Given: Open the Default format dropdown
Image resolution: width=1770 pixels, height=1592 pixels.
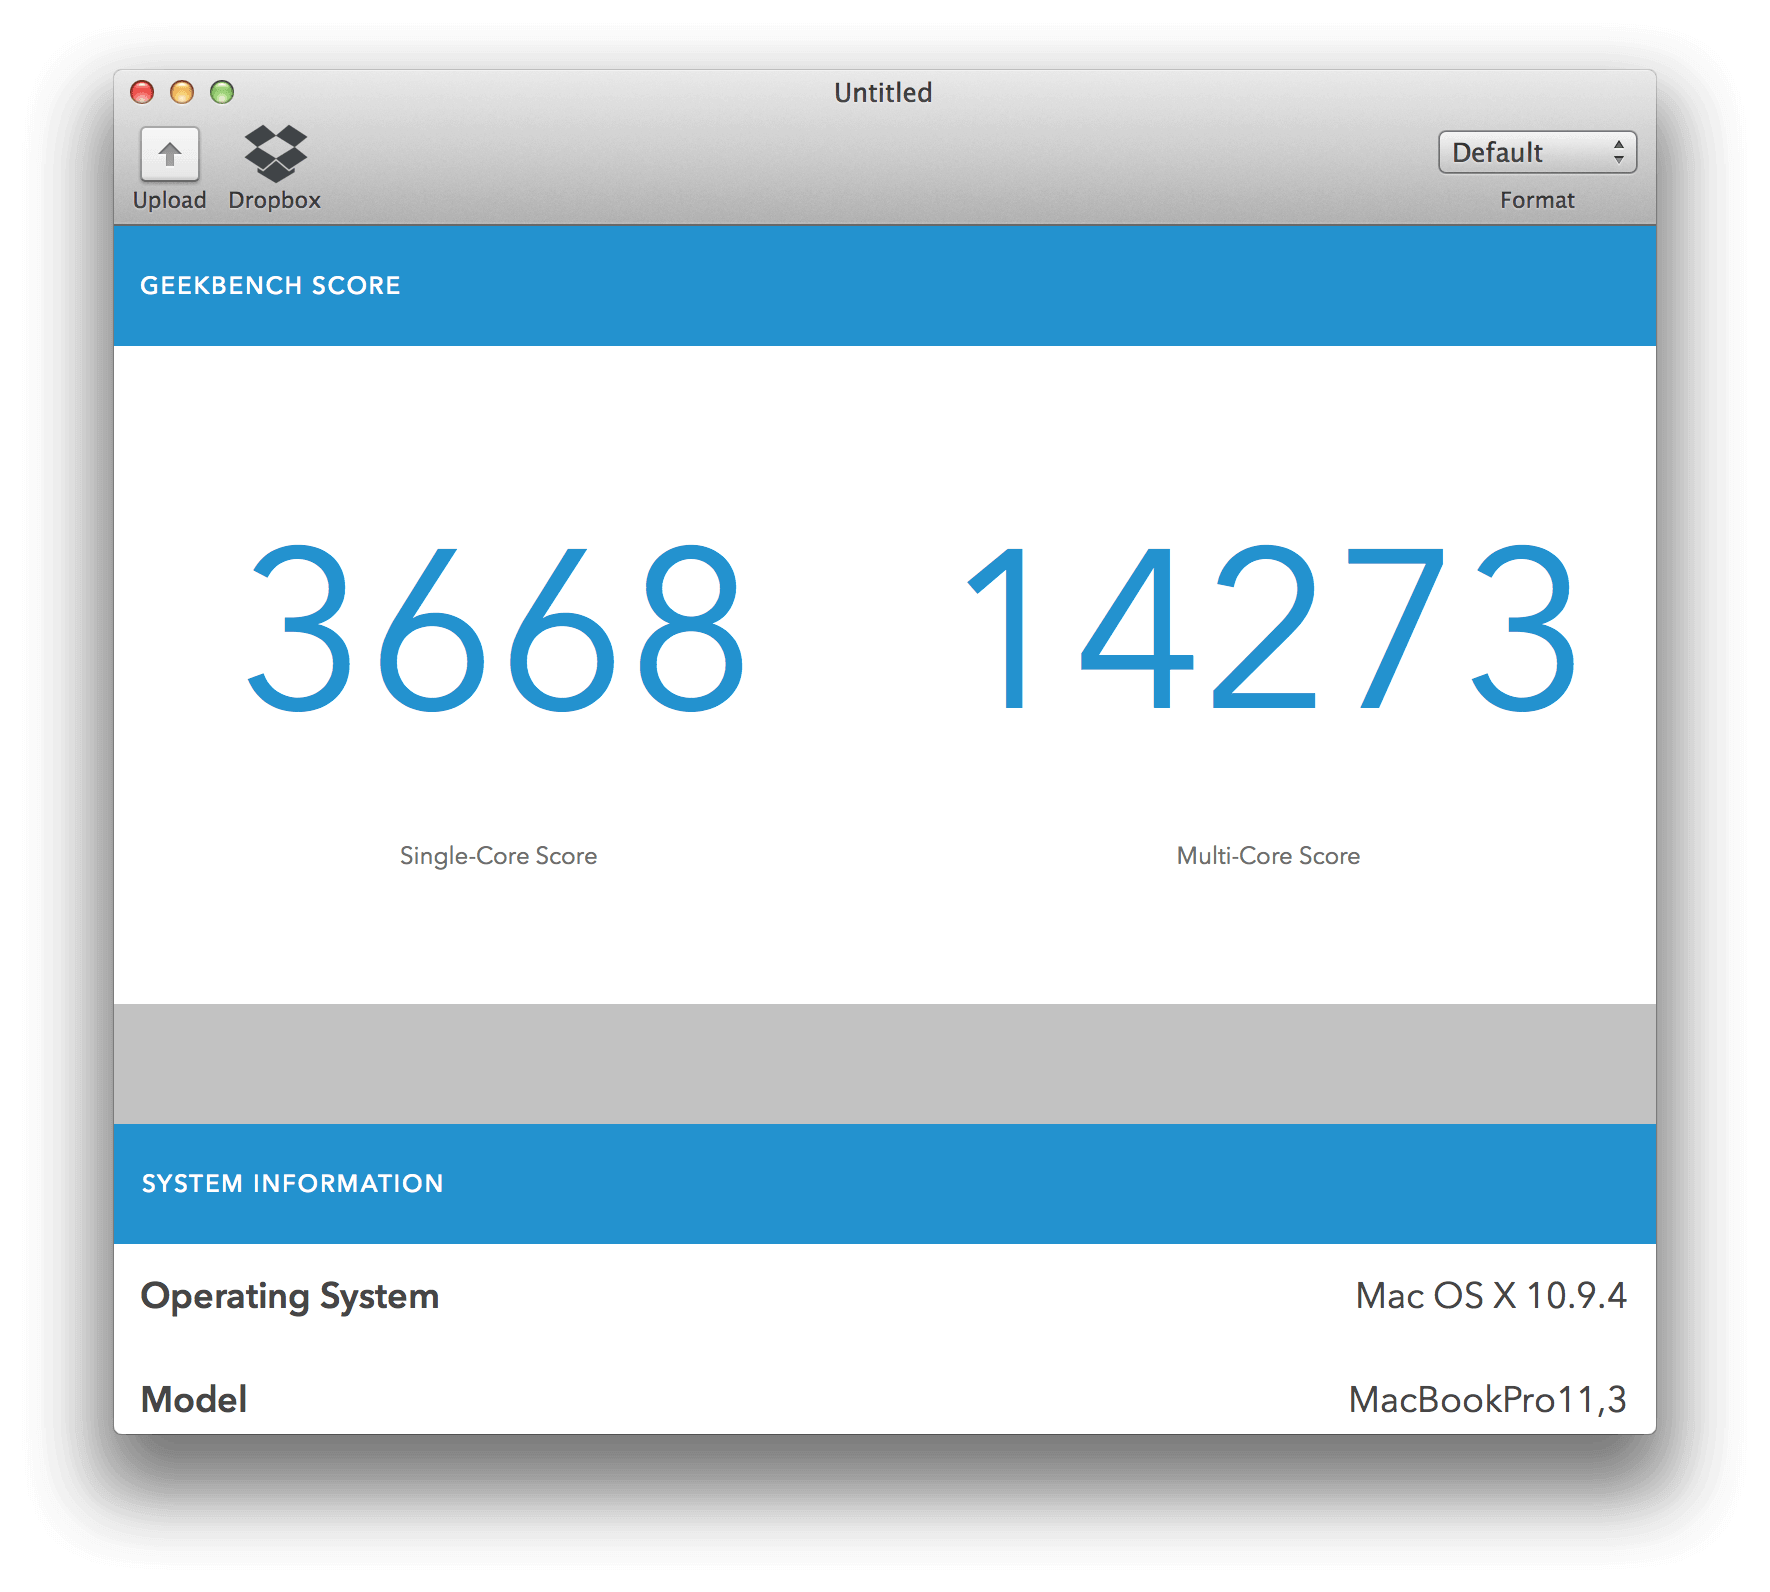Looking at the screenshot, I should point(1537,152).
